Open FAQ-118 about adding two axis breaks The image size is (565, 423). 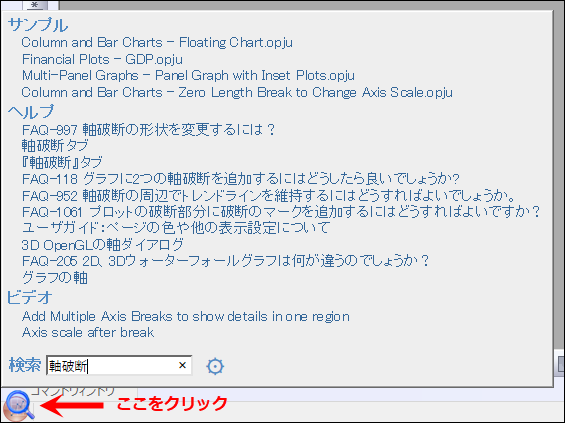tap(241, 179)
